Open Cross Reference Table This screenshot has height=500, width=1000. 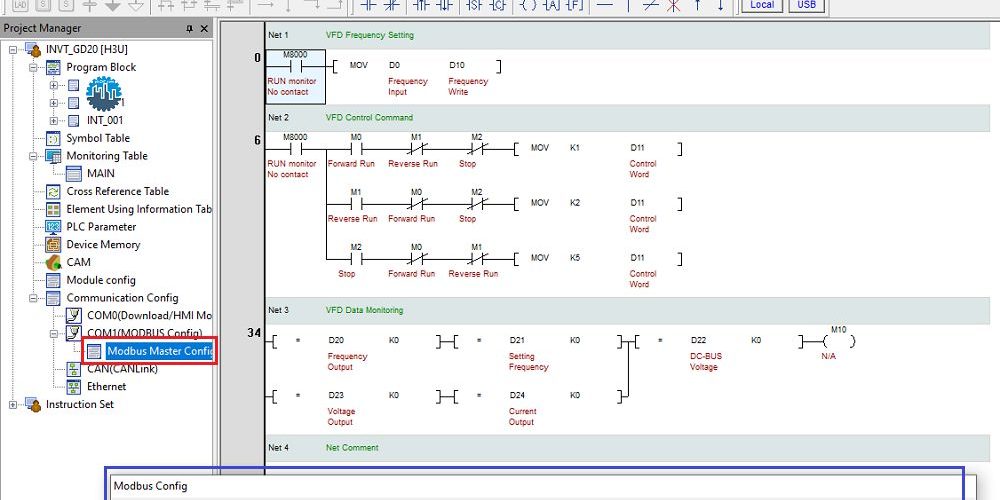pyautogui.click(x=117, y=191)
